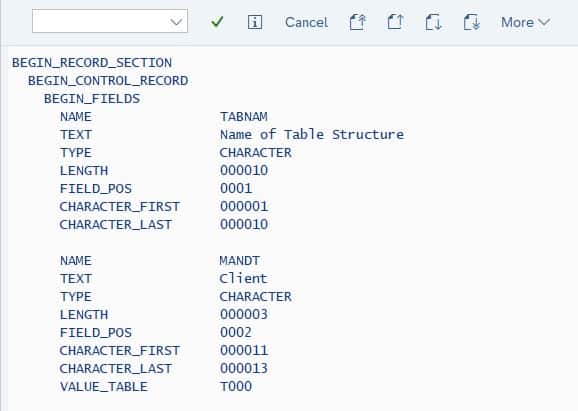Click the T000 value table entry
Screen dimensions: 578x411
[x=236, y=386]
